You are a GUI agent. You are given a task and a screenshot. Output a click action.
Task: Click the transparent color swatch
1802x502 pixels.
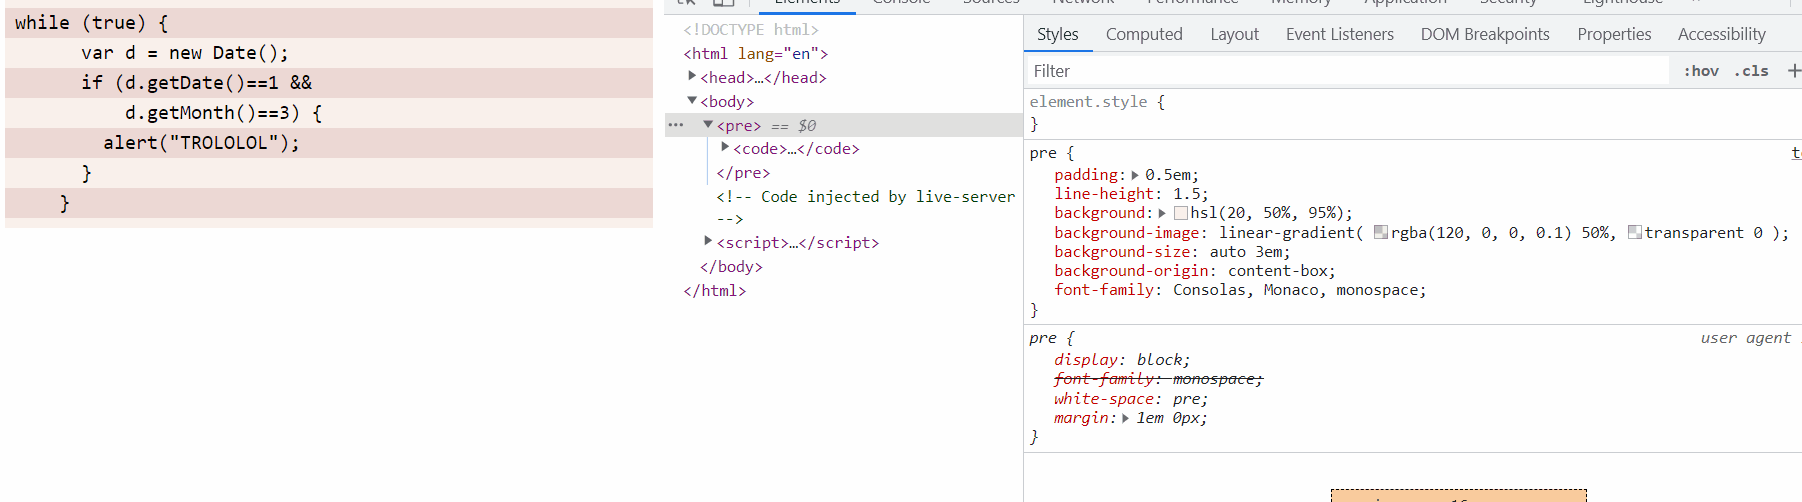coord(1635,233)
